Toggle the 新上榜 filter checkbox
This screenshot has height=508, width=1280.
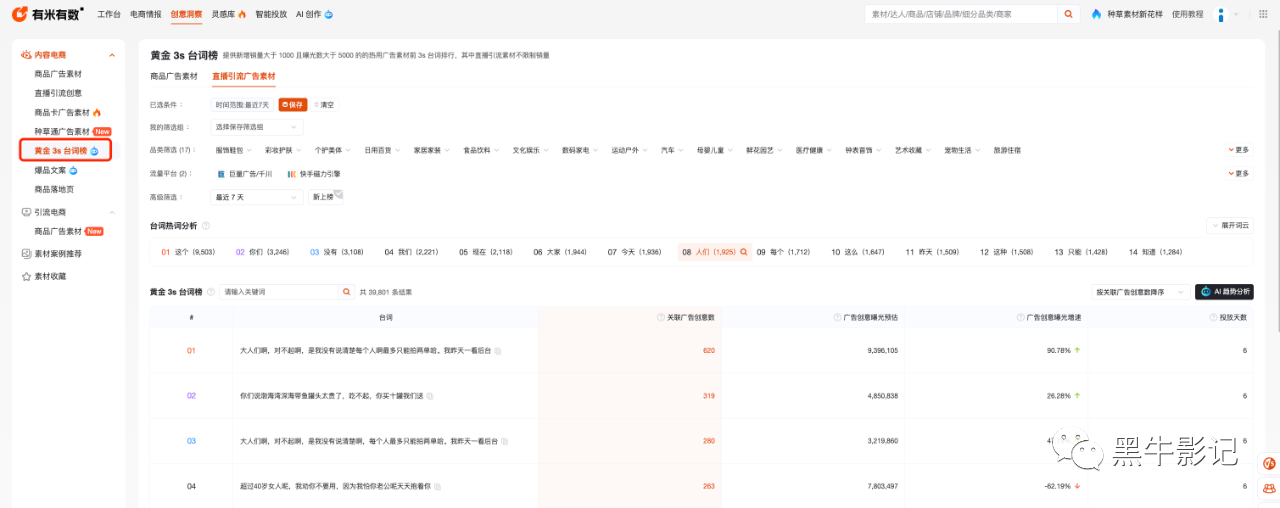coord(325,196)
